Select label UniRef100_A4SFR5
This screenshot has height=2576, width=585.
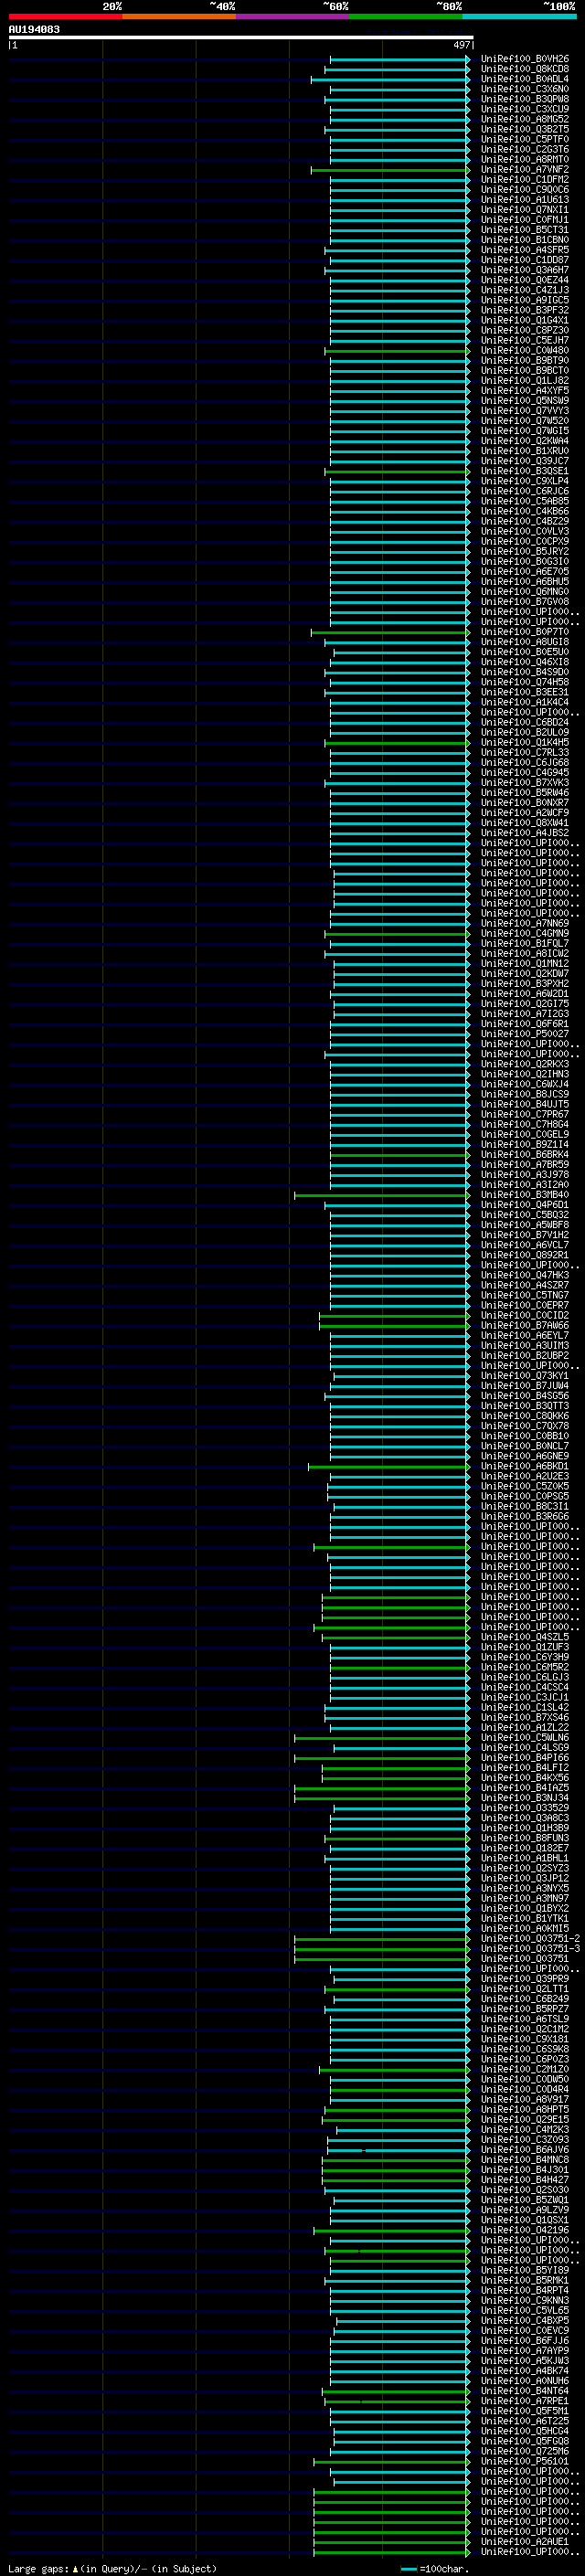coord(525,250)
